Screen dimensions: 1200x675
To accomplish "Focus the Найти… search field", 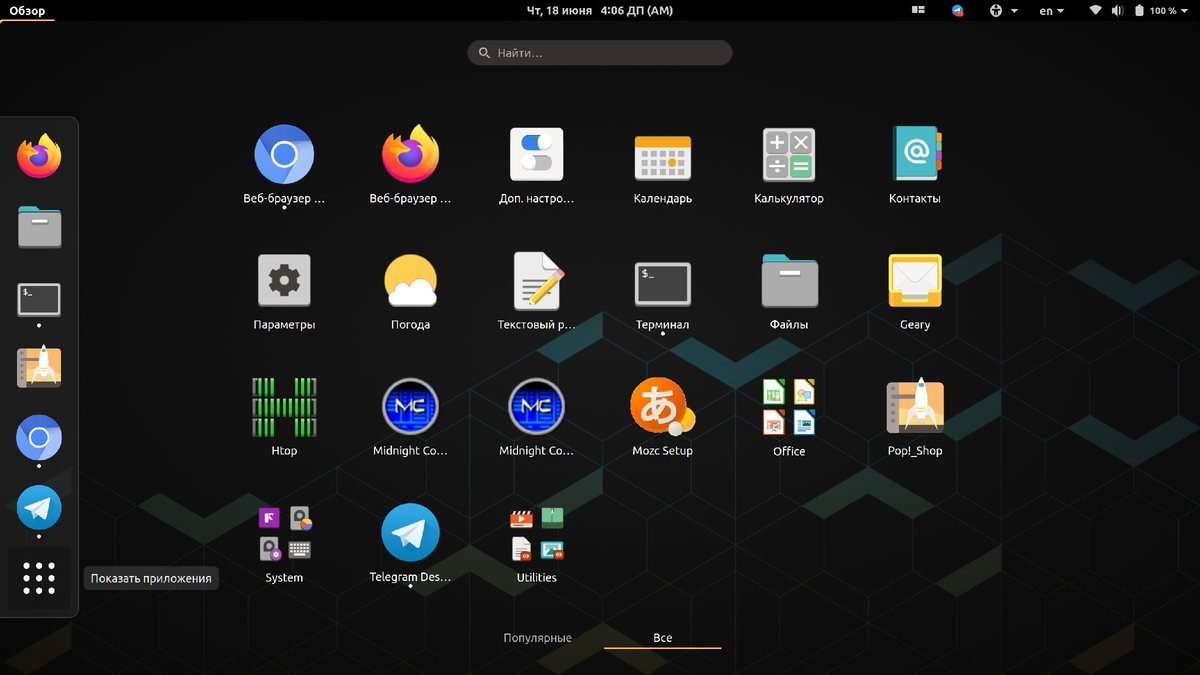I will (600, 52).
